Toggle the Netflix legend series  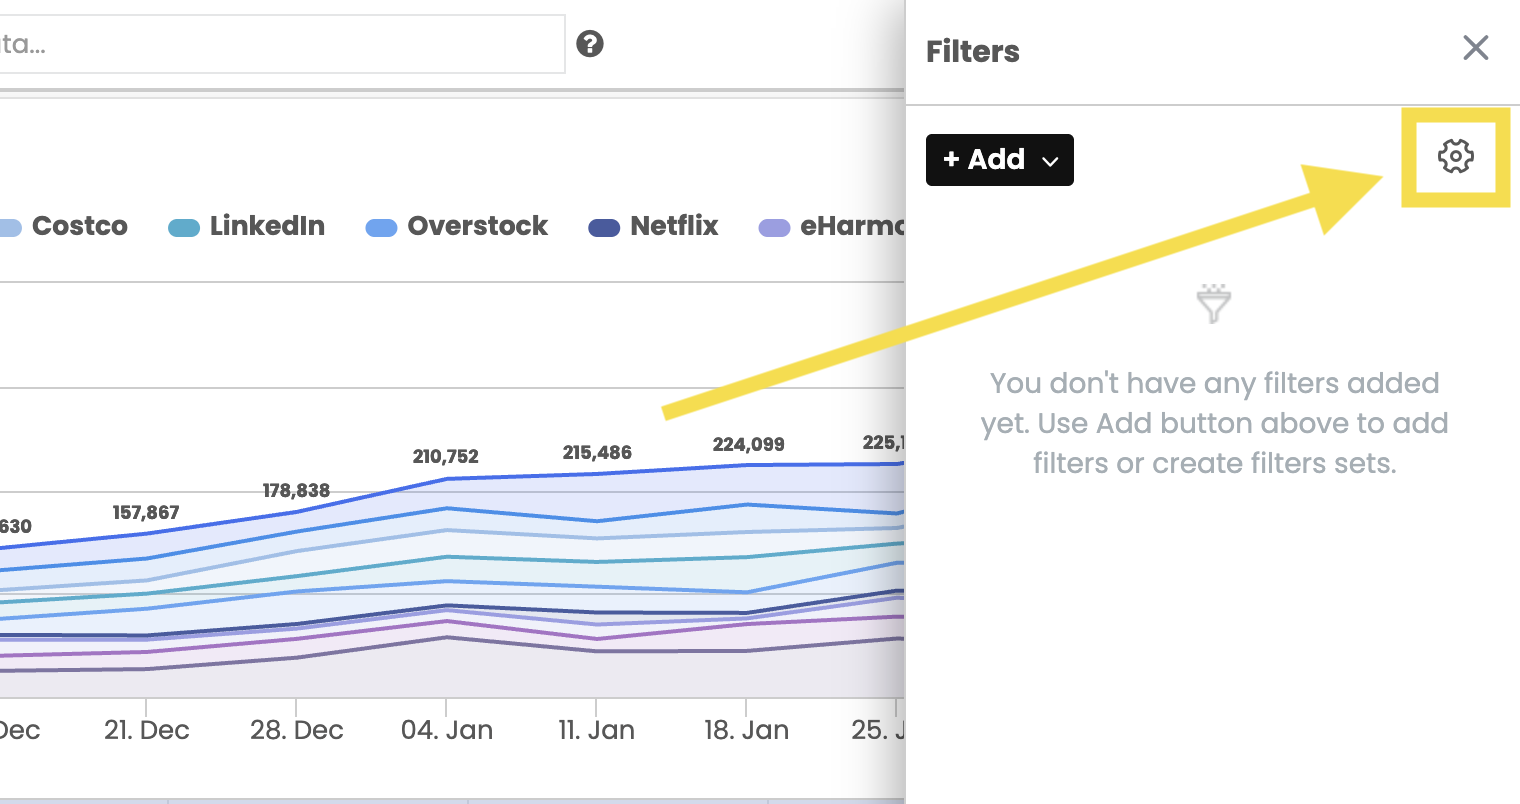click(653, 226)
